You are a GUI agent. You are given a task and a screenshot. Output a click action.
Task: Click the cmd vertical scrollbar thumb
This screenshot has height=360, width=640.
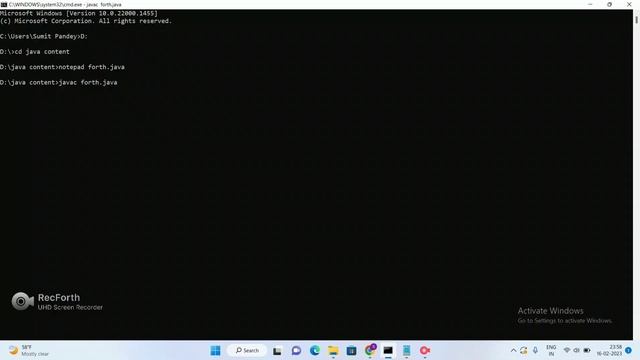coord(636,19)
